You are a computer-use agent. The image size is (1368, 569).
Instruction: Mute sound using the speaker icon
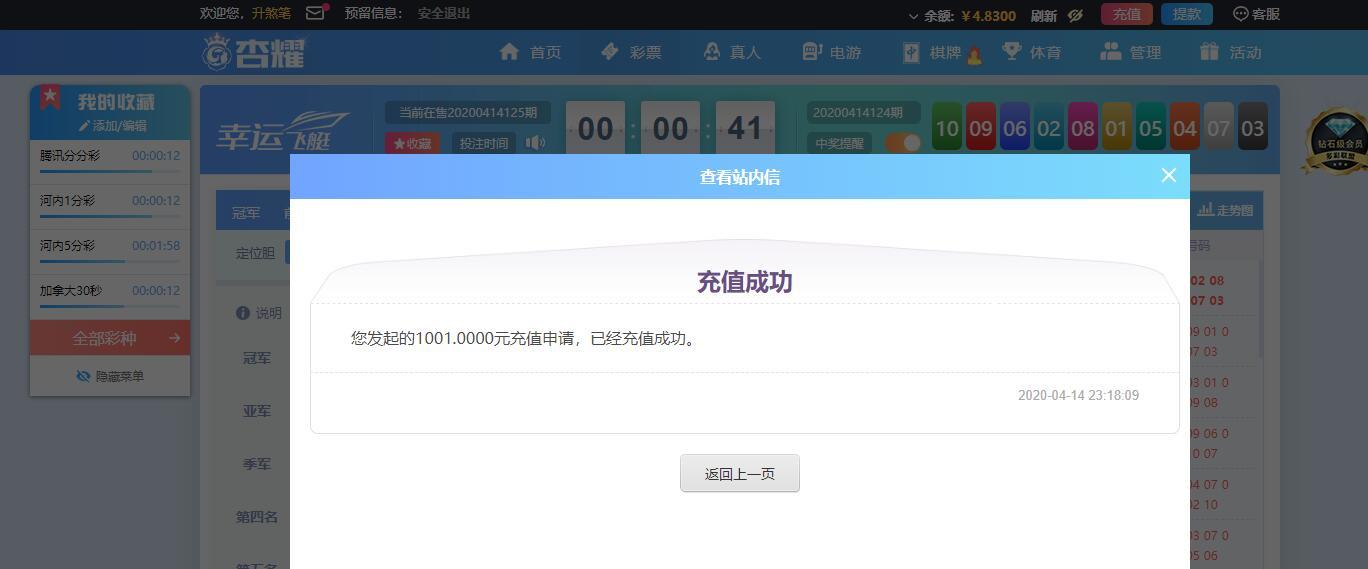(535, 143)
